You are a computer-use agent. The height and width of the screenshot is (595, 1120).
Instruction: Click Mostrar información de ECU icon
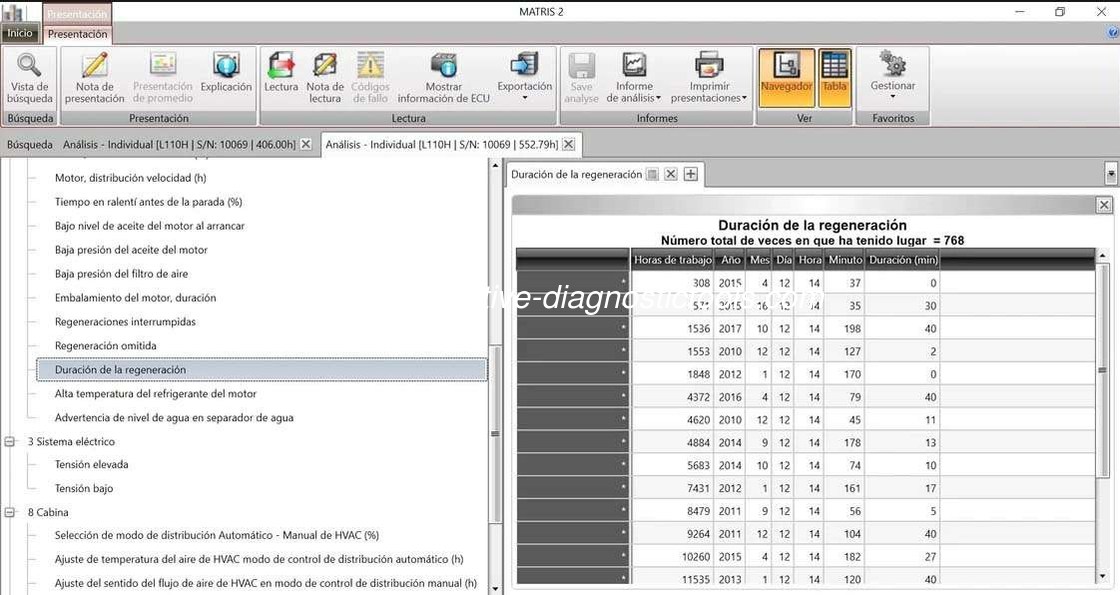(444, 75)
